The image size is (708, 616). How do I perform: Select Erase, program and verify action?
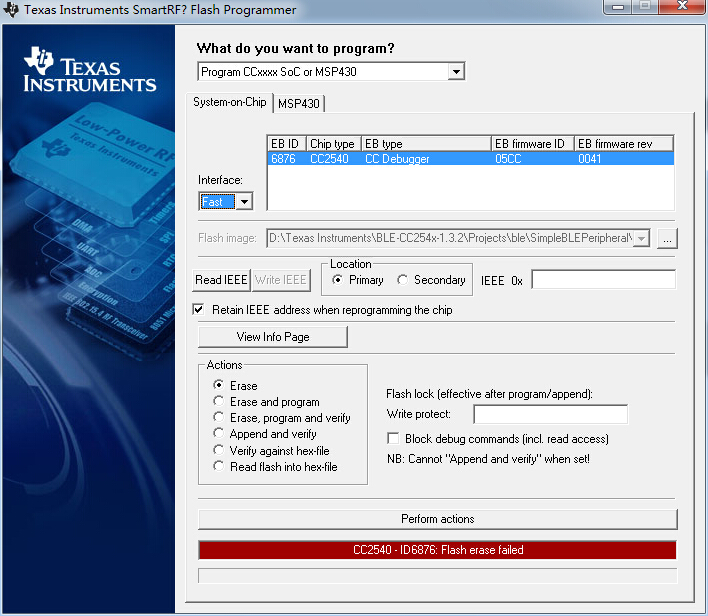[219, 417]
